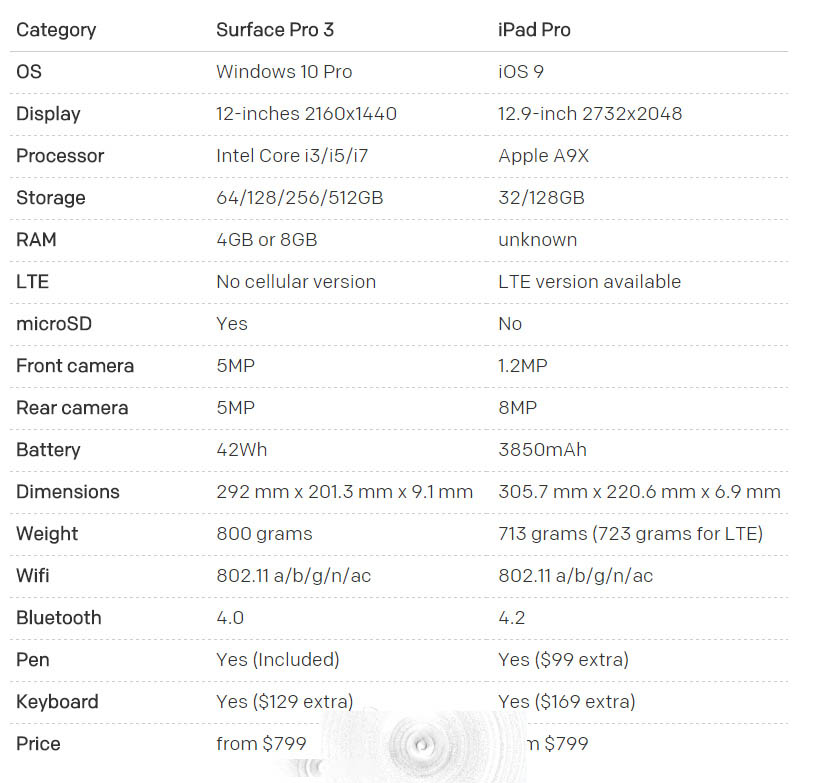Screen dimensions: 813x783
Task: Click the microSD row label
Action: pos(54,324)
